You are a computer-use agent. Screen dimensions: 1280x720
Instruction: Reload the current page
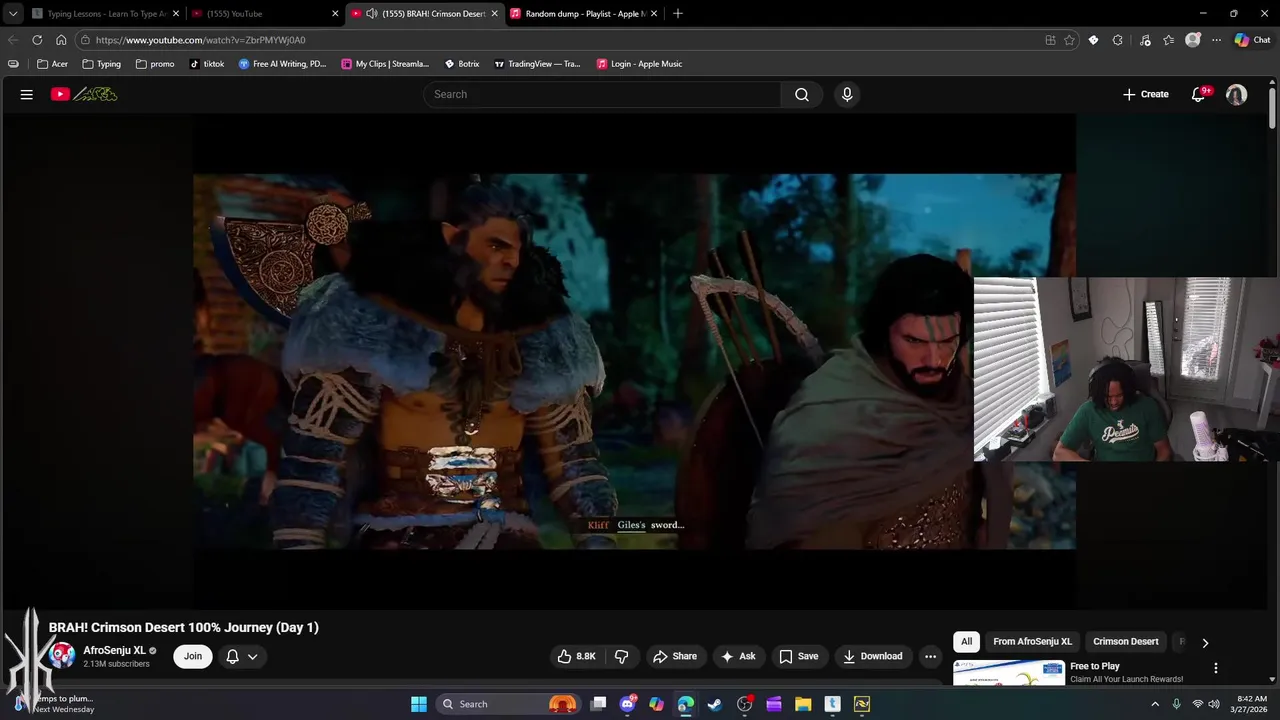(37, 40)
